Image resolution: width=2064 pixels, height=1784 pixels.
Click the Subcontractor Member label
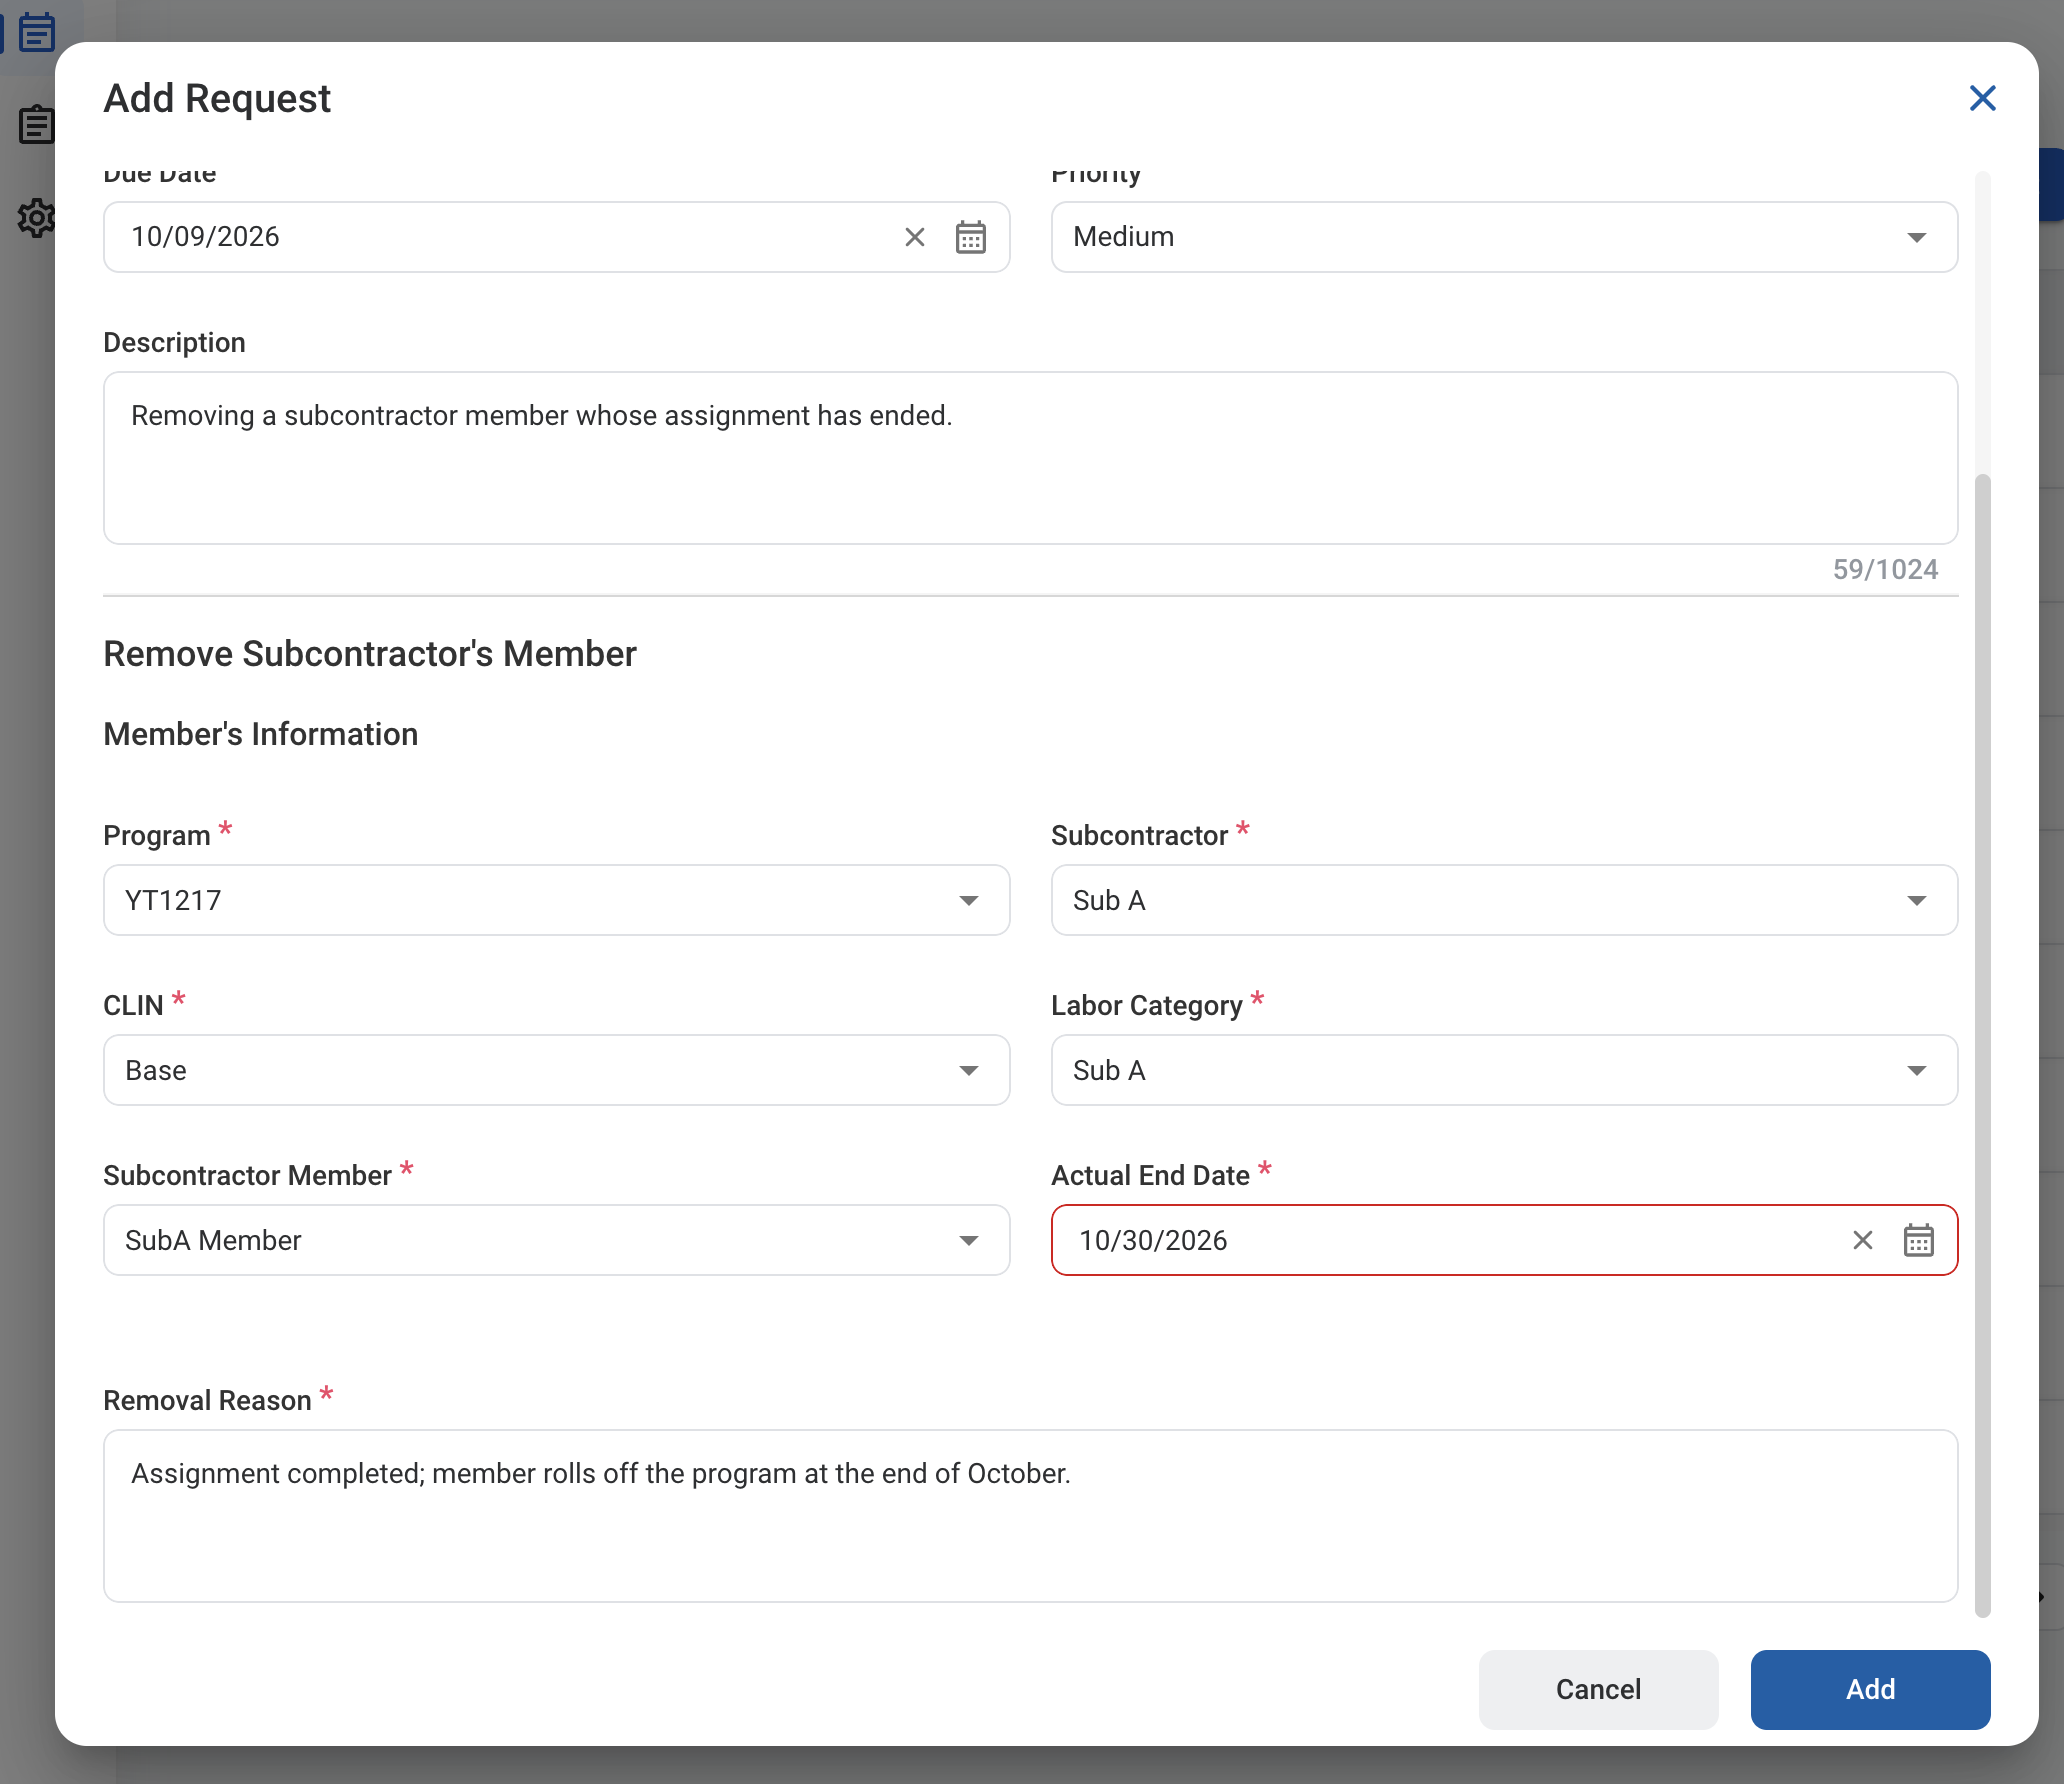(247, 1175)
